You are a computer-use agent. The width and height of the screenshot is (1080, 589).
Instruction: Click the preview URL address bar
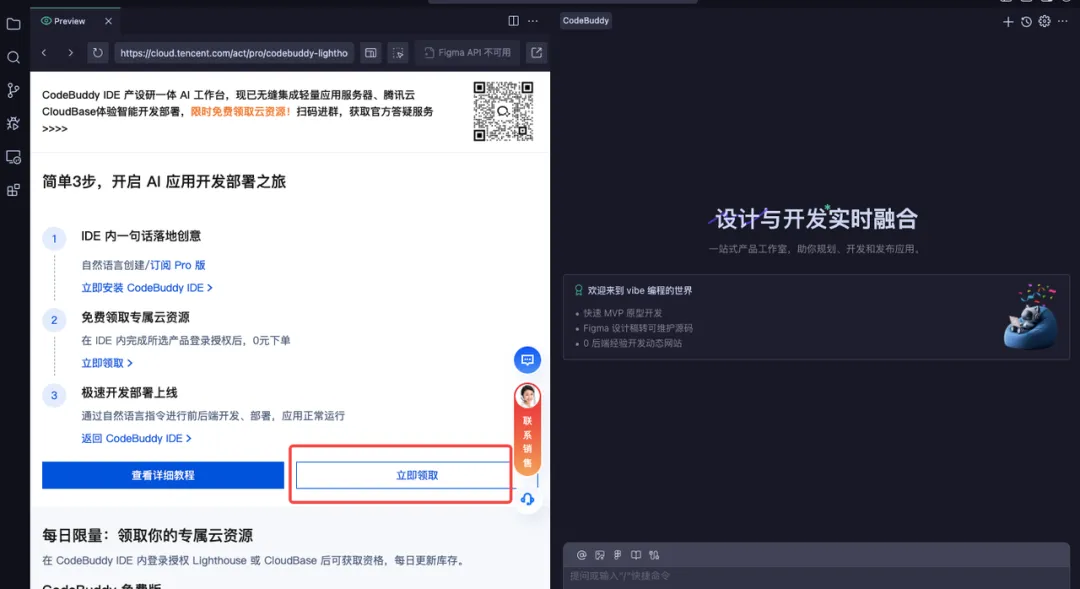click(x=234, y=53)
